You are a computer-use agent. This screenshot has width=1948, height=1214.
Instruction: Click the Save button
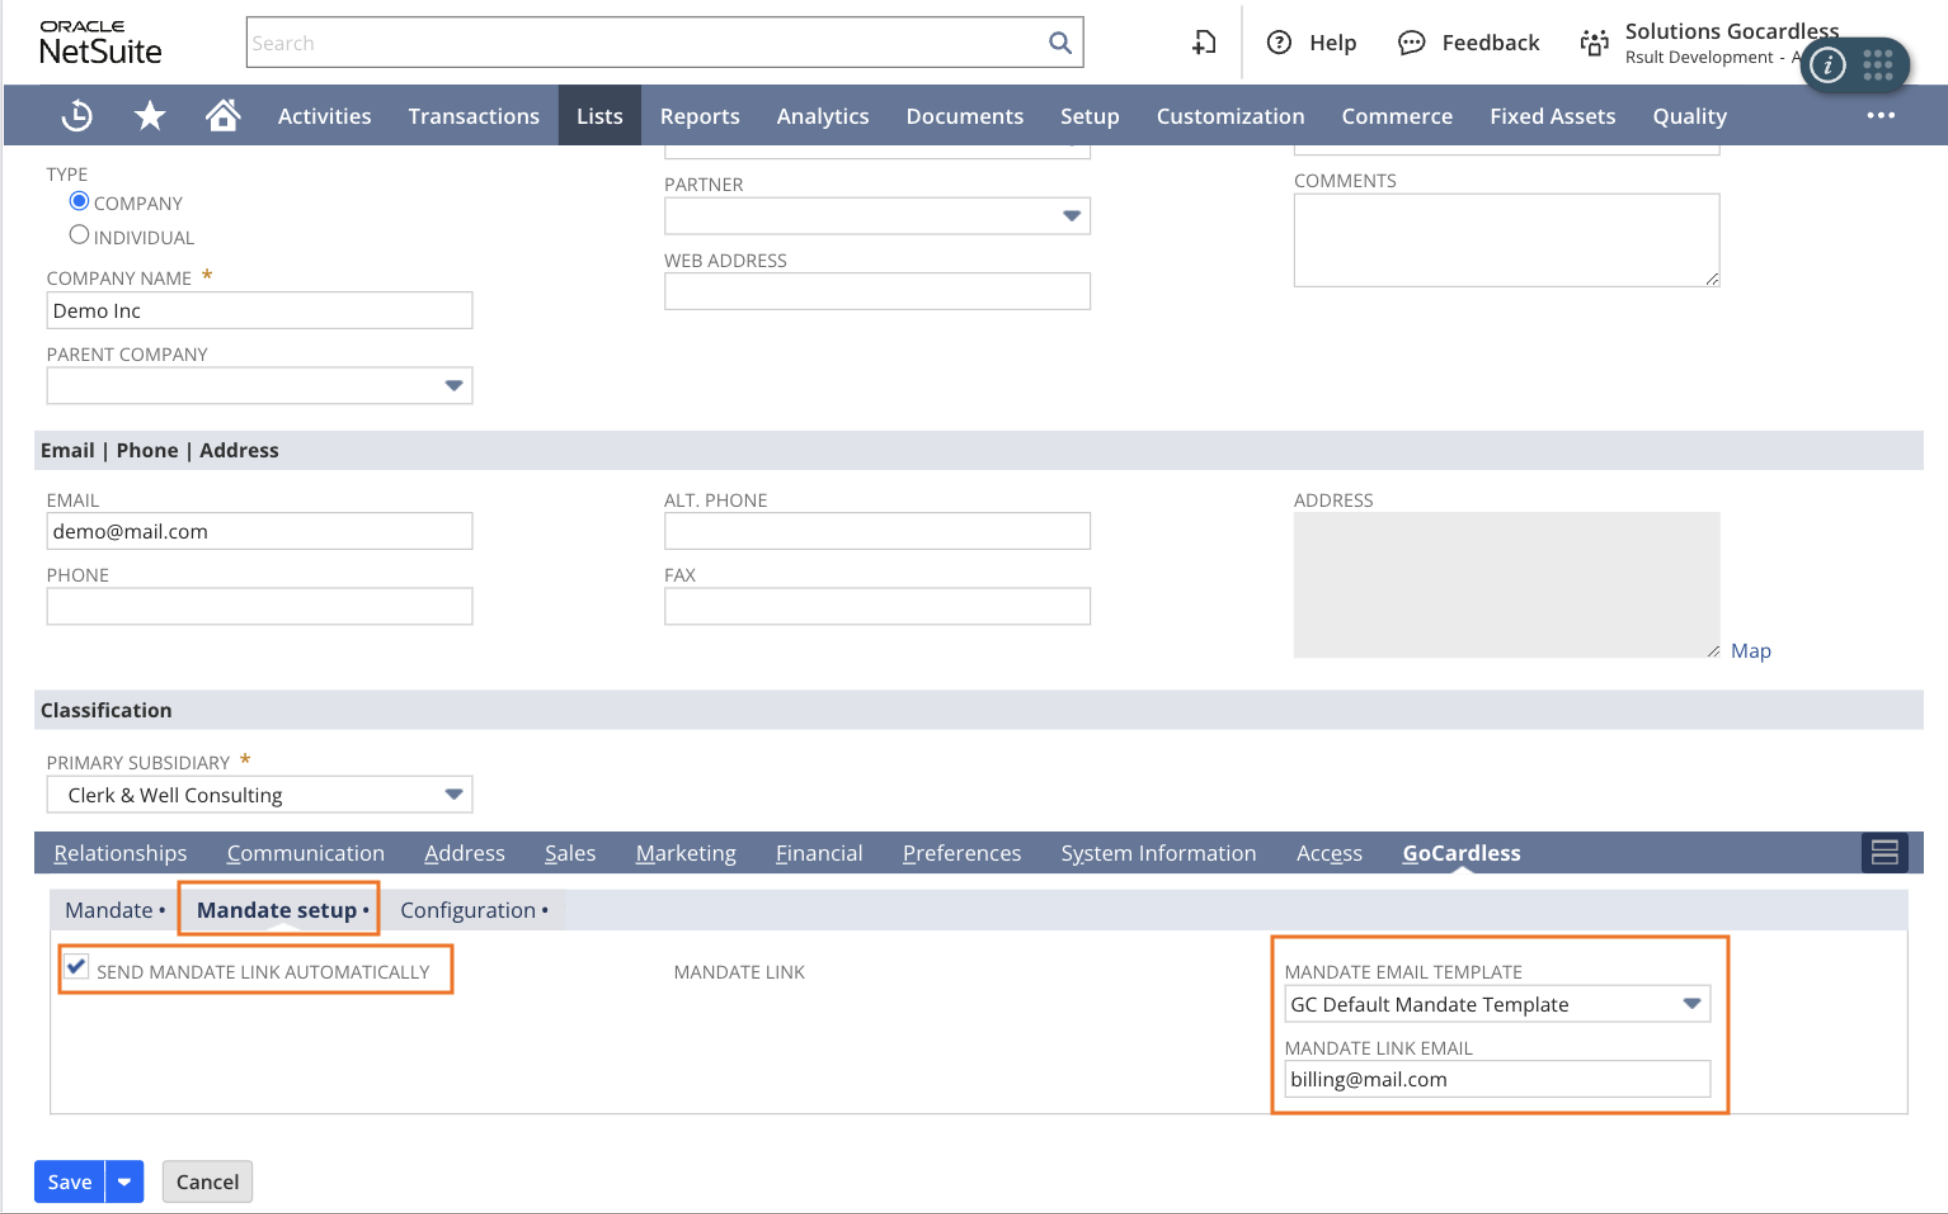tap(70, 1182)
